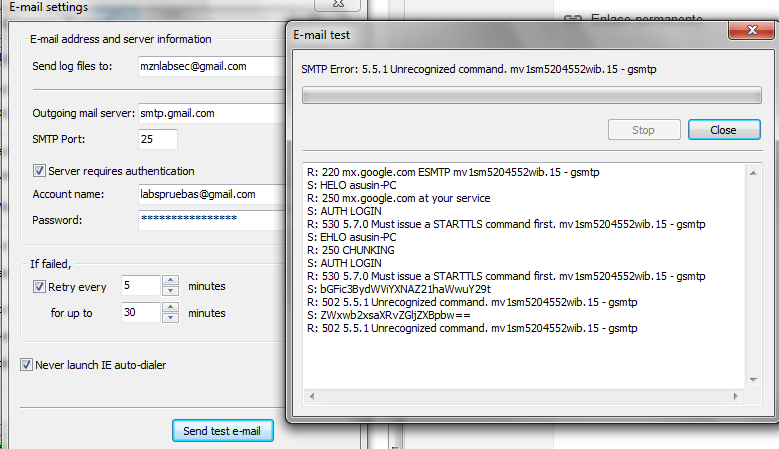Click the Password field
Viewport: 779px width, 449px height.
(213, 220)
